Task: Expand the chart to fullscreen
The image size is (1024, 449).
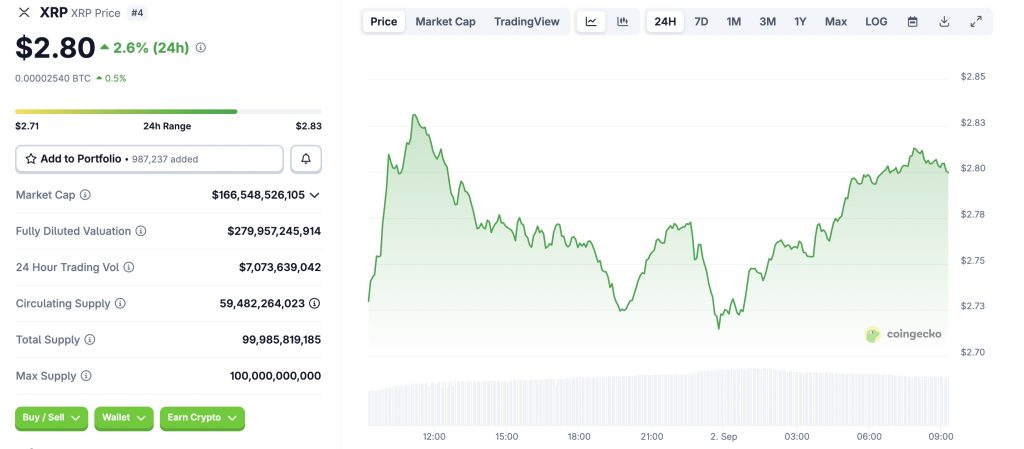Action: 976,21
